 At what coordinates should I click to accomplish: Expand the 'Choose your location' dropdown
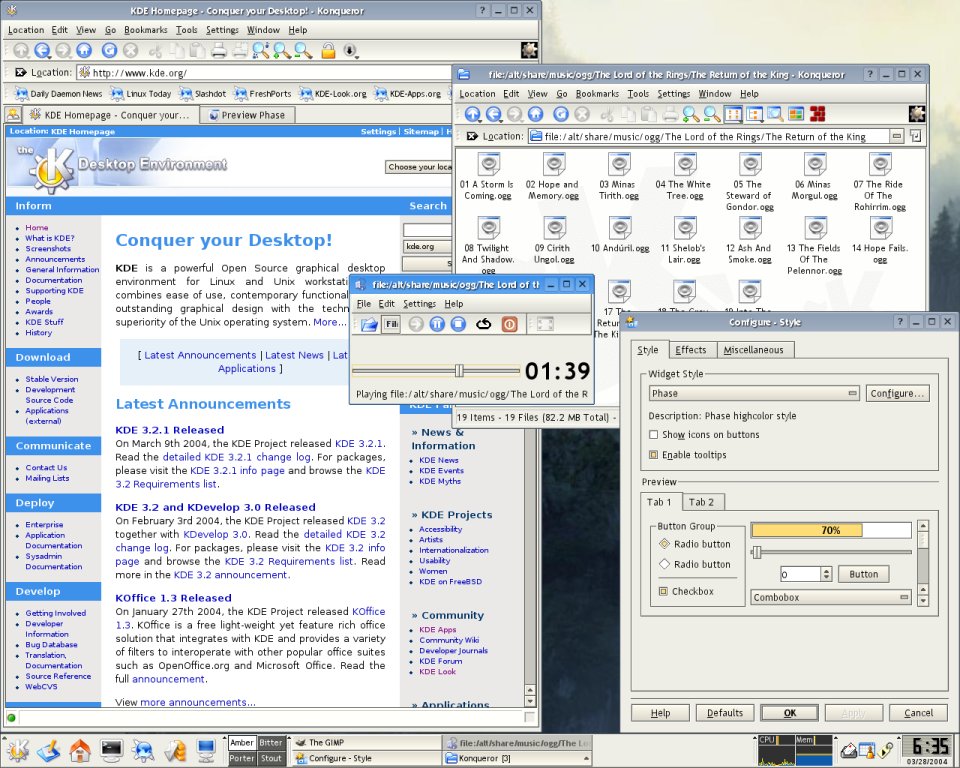pyautogui.click(x=419, y=167)
